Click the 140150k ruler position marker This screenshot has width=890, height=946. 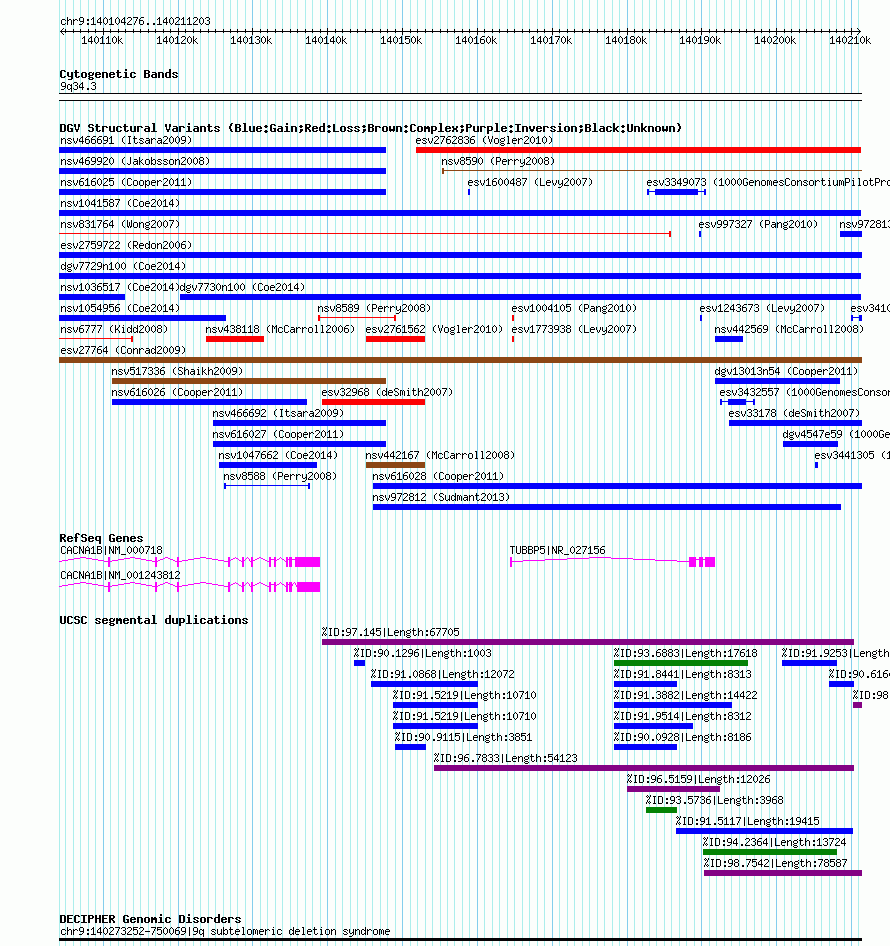coord(401,41)
